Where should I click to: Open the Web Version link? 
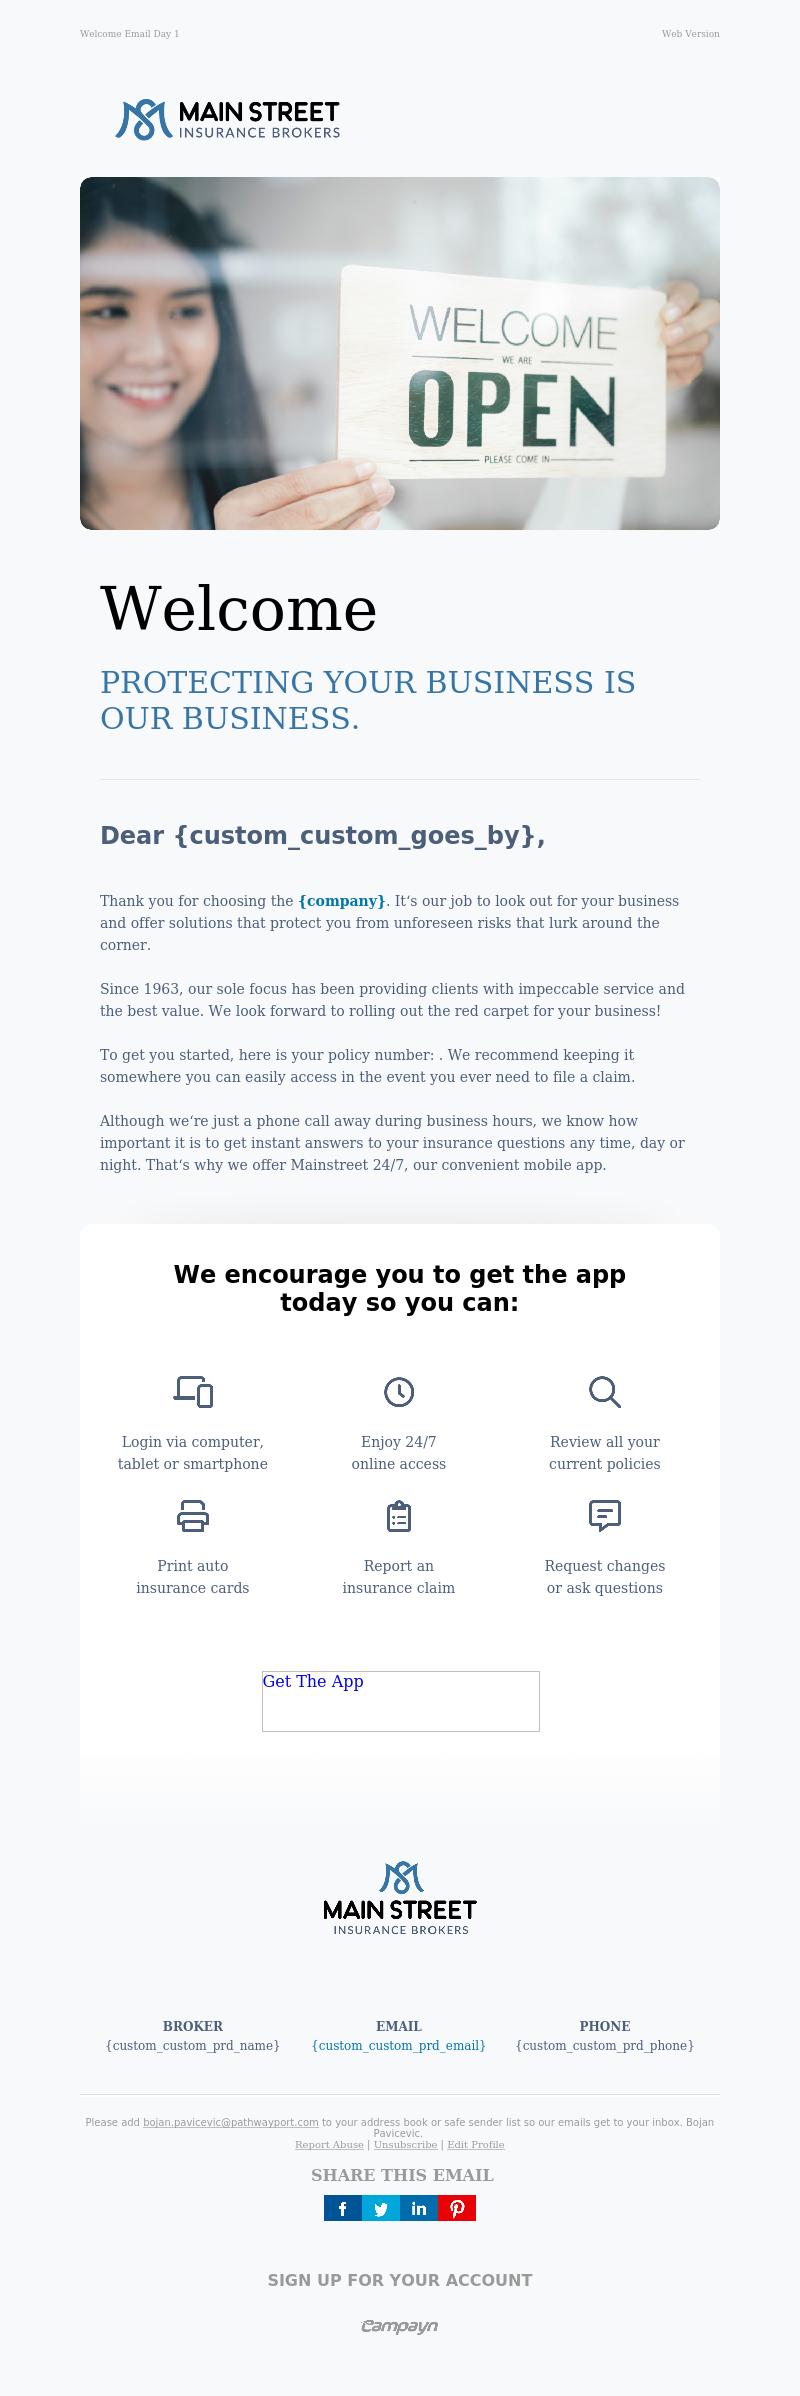click(690, 34)
